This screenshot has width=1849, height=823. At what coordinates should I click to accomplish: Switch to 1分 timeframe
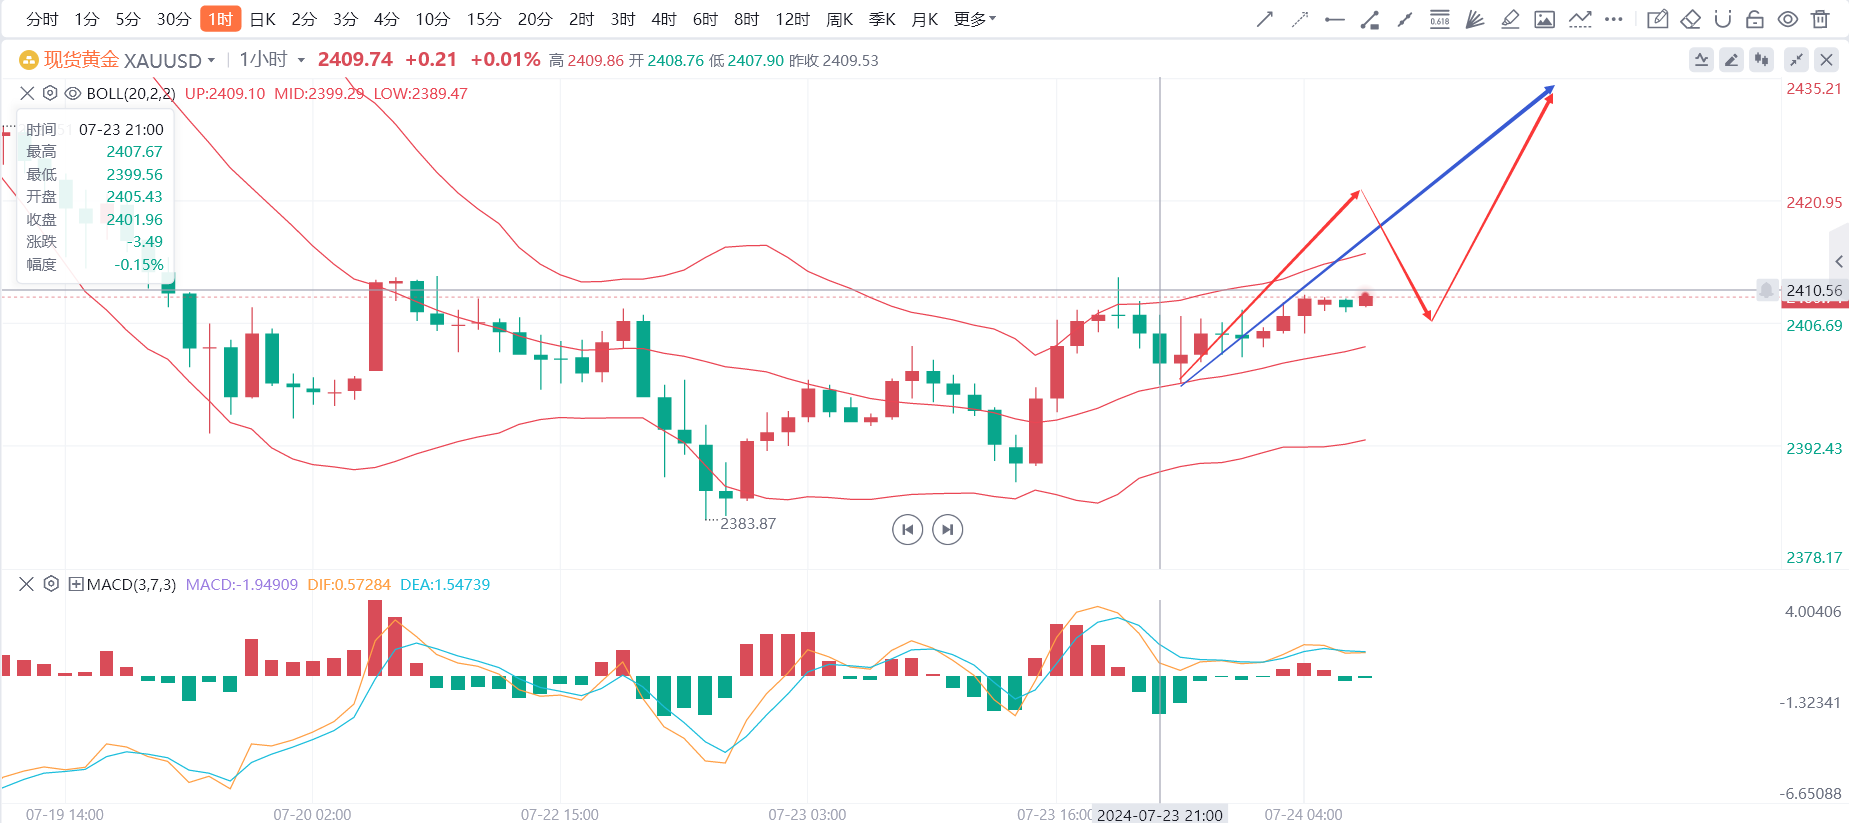[87, 19]
